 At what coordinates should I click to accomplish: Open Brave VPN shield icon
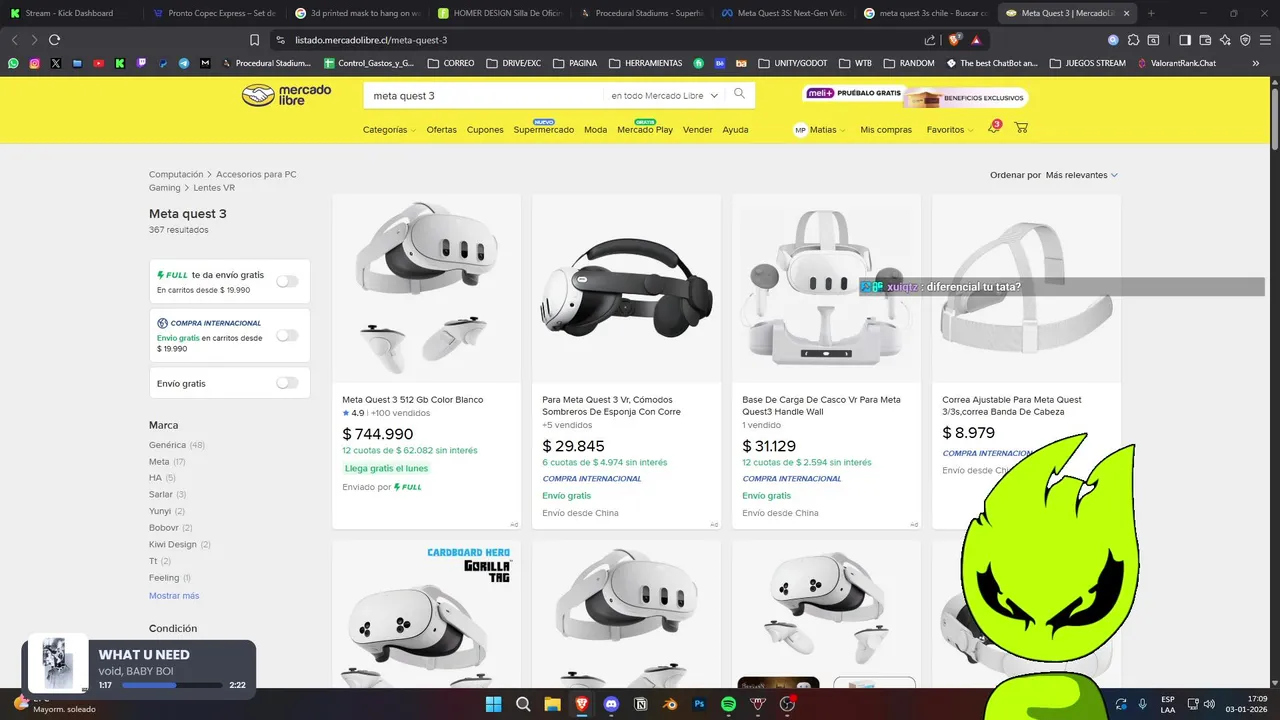click(1245, 40)
